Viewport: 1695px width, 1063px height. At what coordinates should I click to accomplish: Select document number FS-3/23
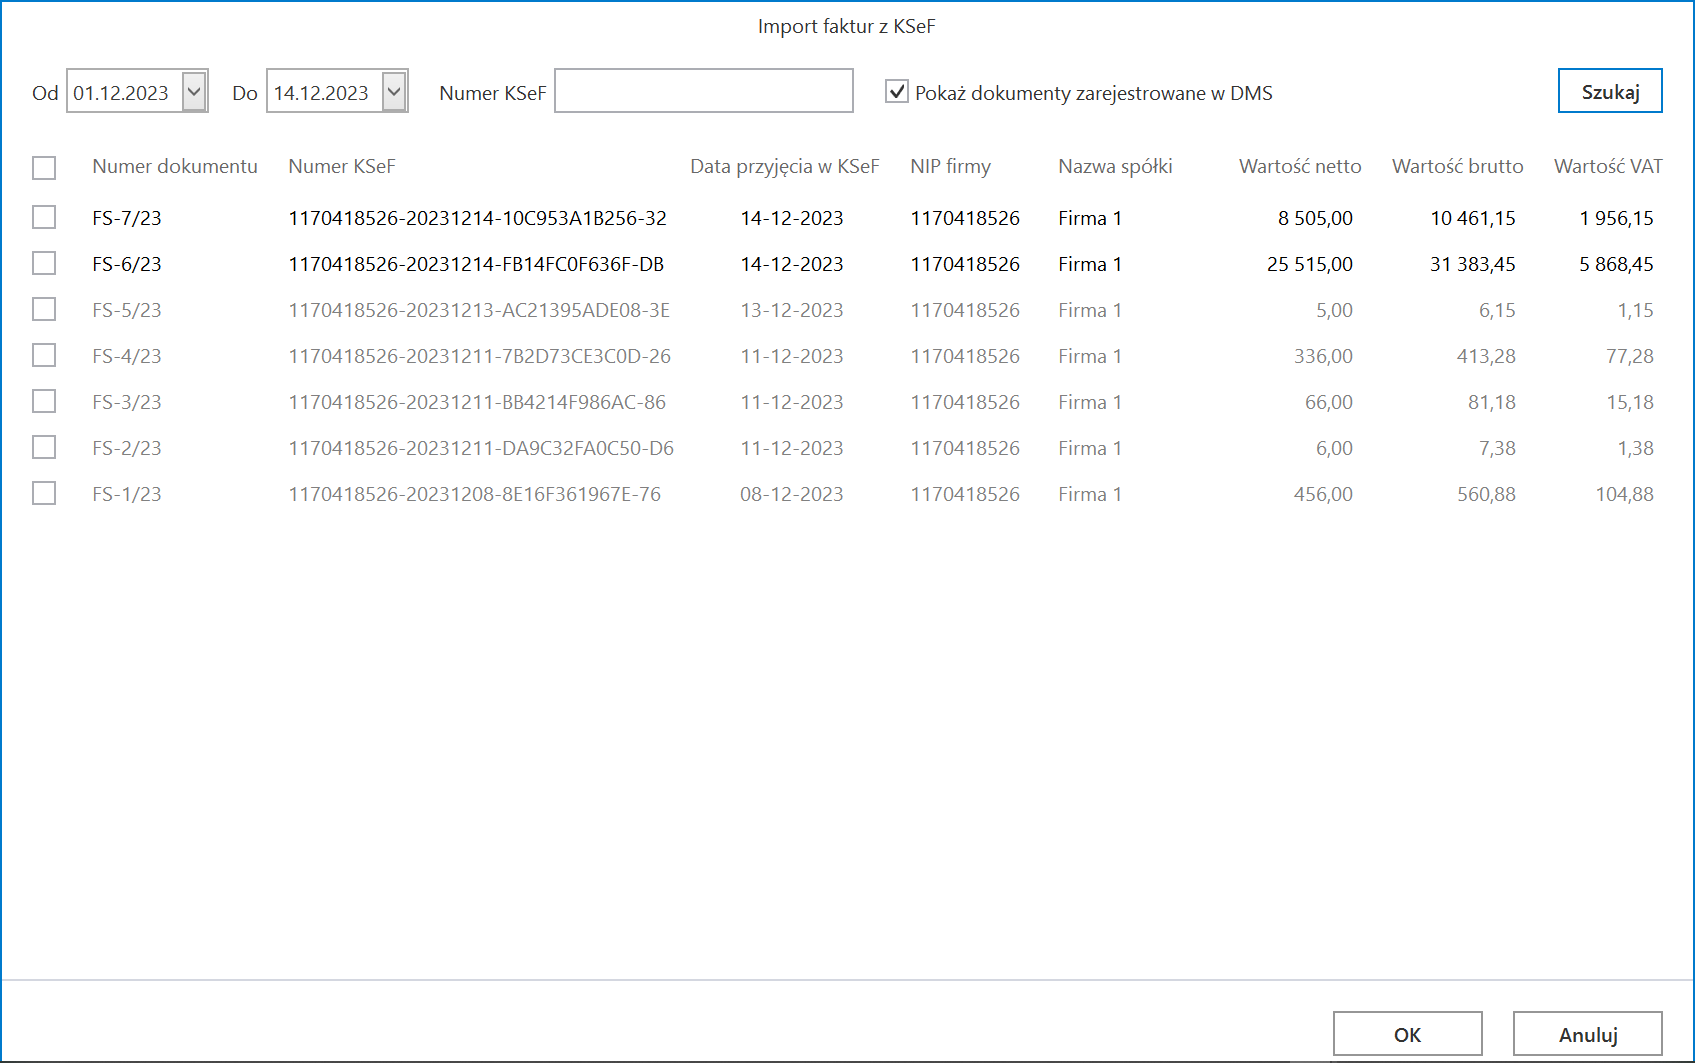click(x=127, y=402)
